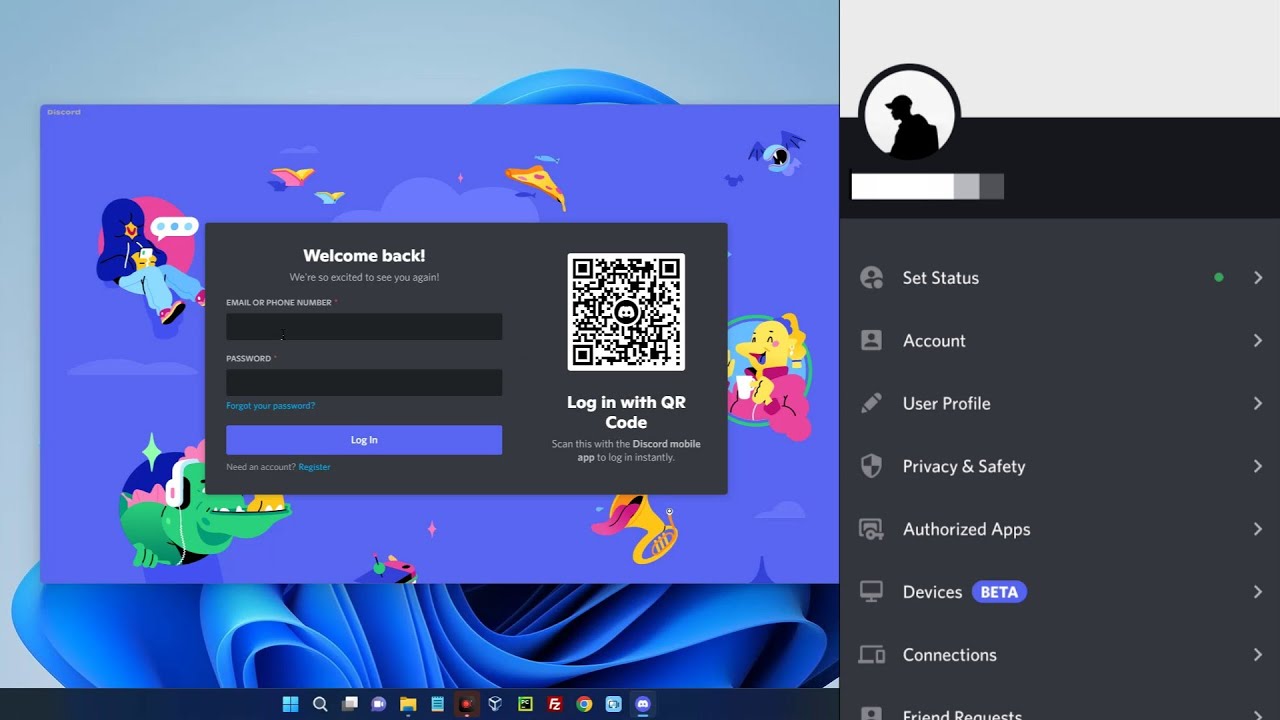
Task: Open the Authorized Apps item
Action: pos(1060,529)
